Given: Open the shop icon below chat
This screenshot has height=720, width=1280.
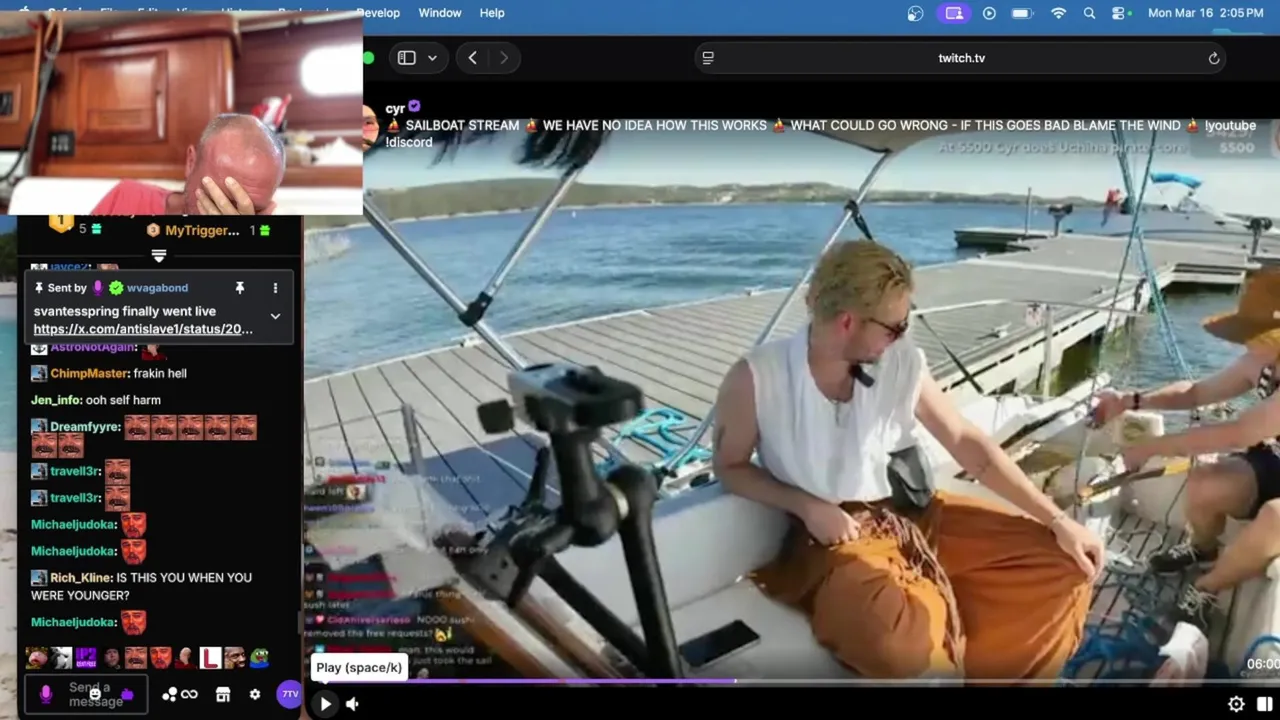Looking at the screenshot, I should coord(223,694).
